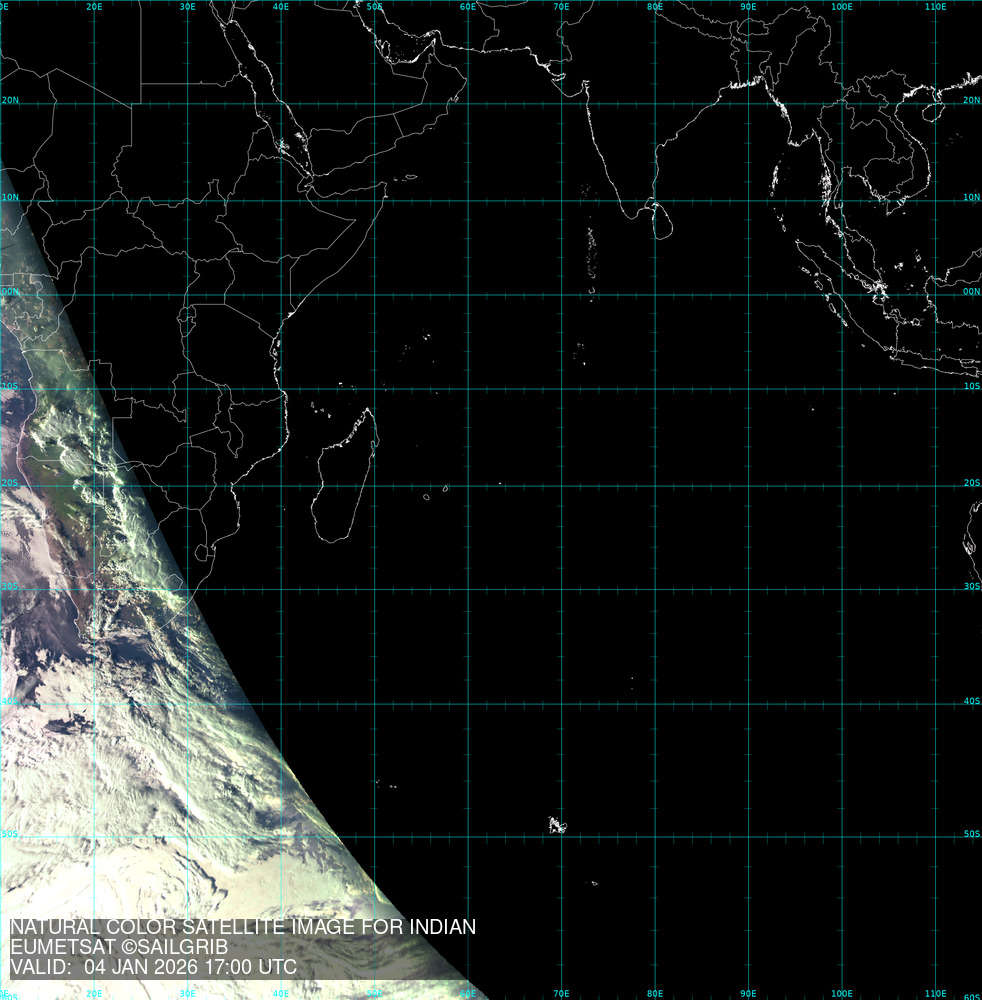982x1000 pixels.
Task: Click the Lake Victoria outline in East Africa
Action: pos(187,320)
